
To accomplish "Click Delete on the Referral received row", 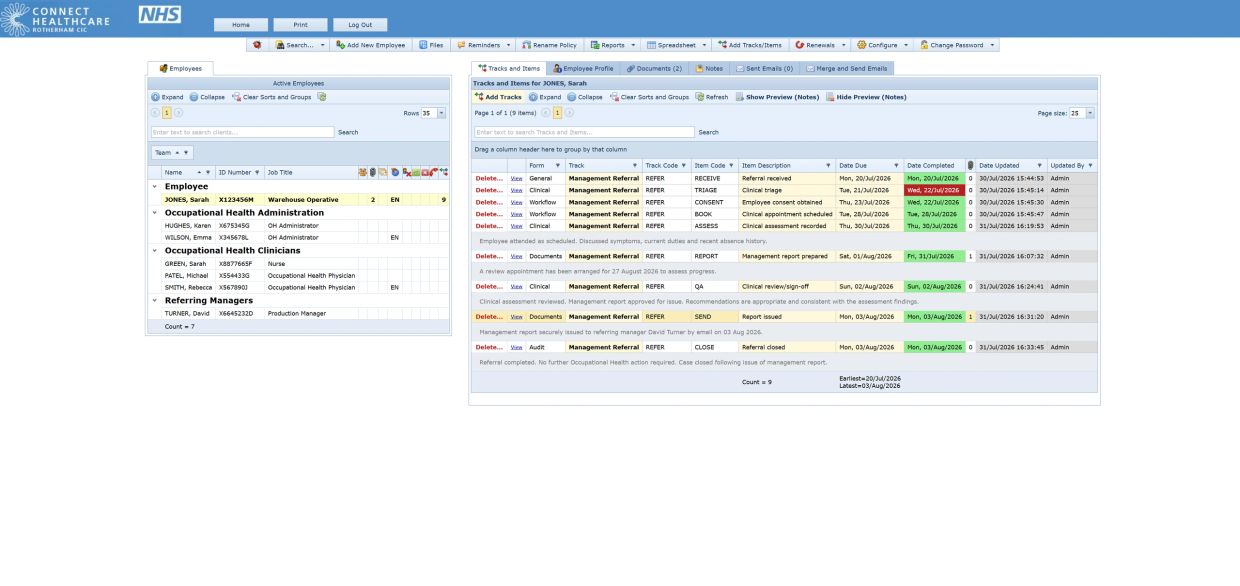I will (489, 178).
